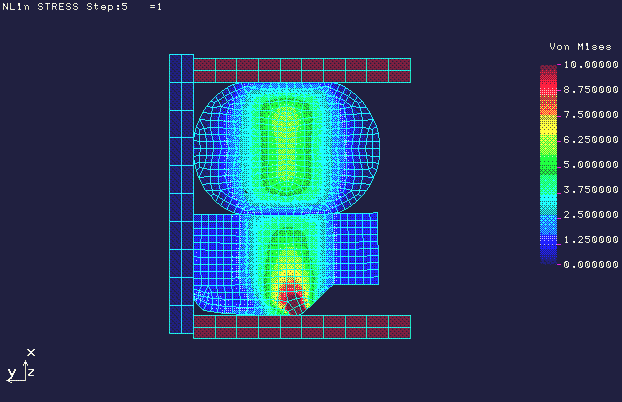Click the XYZ coordinate axis triad

coord(25,367)
